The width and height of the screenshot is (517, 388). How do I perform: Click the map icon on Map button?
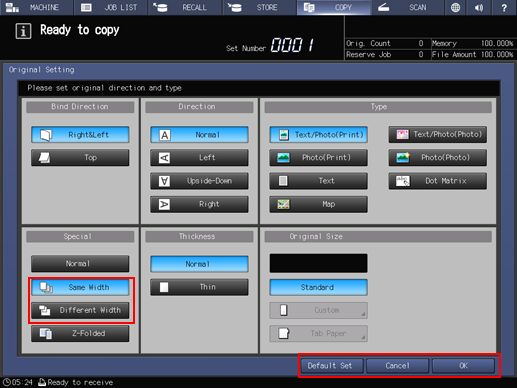[x=283, y=204]
